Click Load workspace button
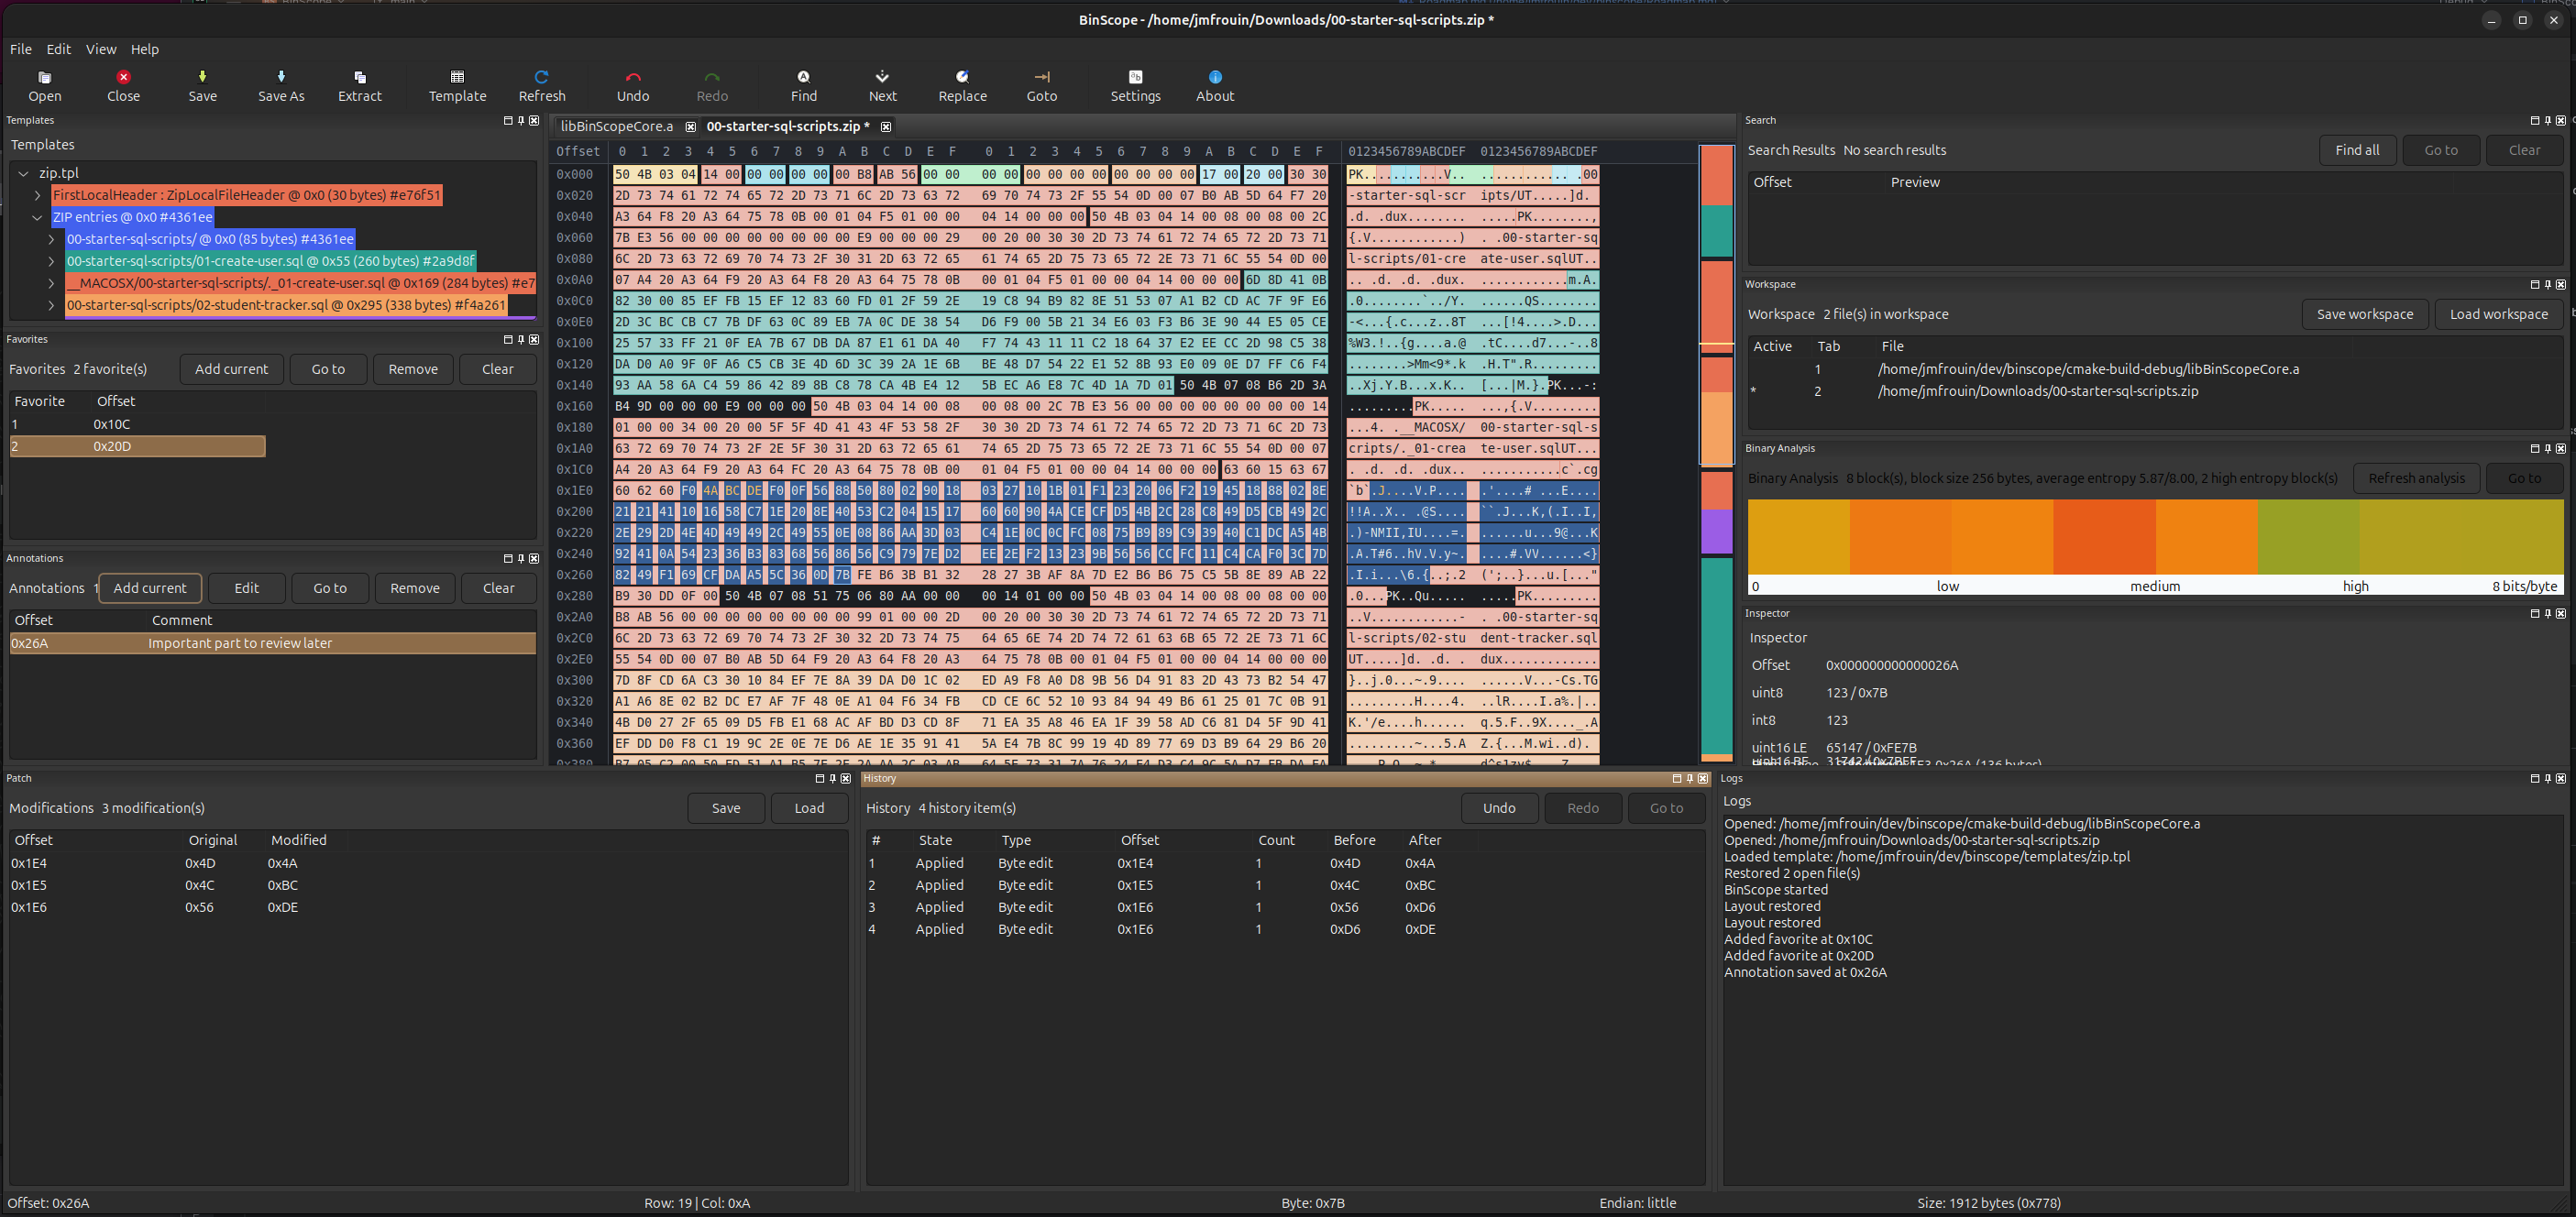The image size is (2576, 1217). [2498, 314]
